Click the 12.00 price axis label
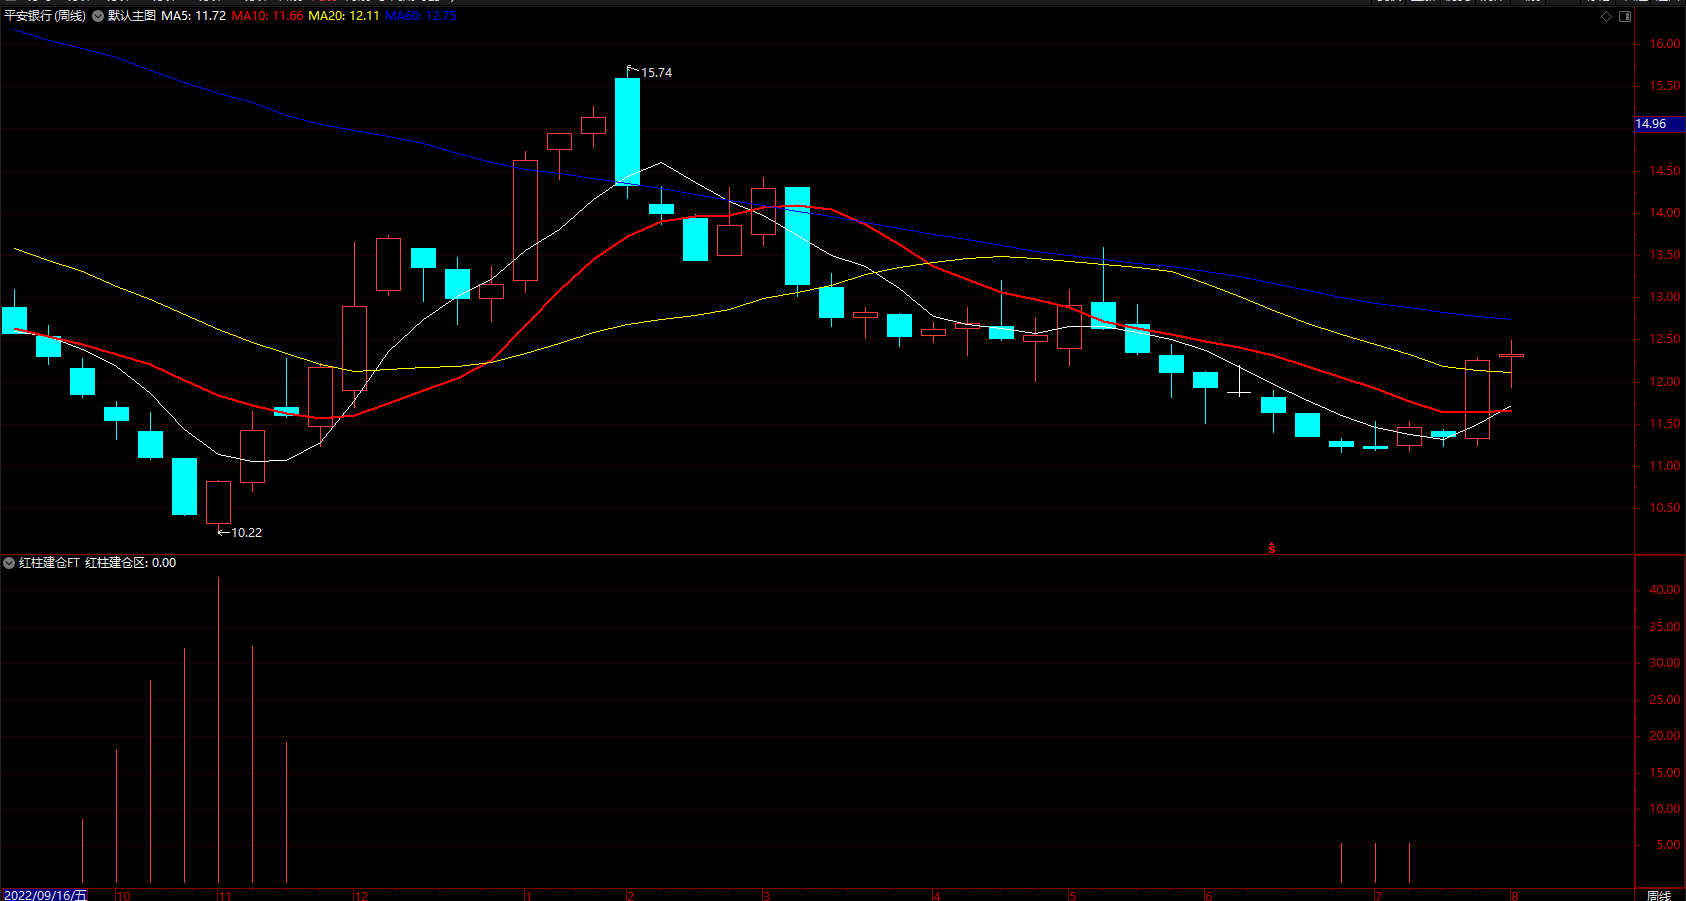Viewport: 1686px width, 901px height. [x=1665, y=382]
